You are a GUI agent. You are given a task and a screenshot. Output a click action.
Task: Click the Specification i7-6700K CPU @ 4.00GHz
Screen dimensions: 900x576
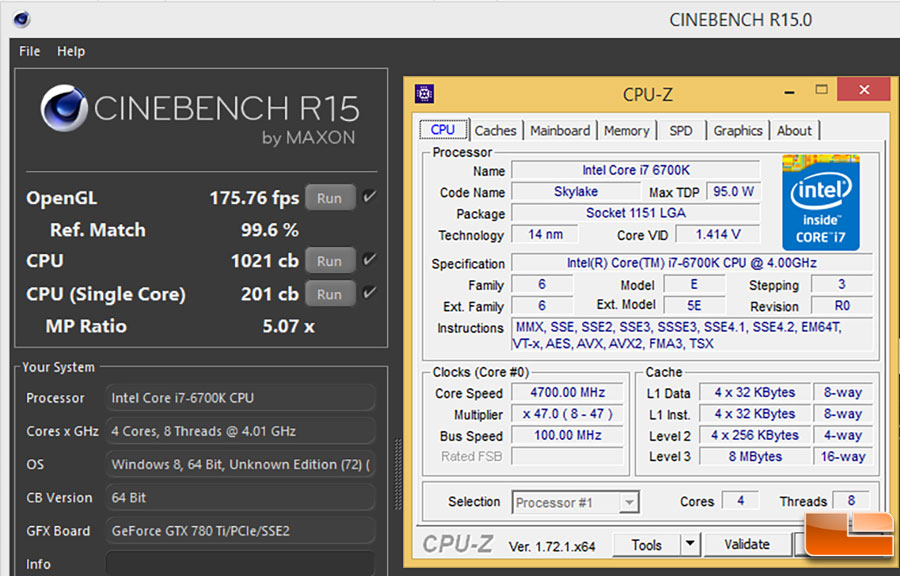(x=692, y=263)
